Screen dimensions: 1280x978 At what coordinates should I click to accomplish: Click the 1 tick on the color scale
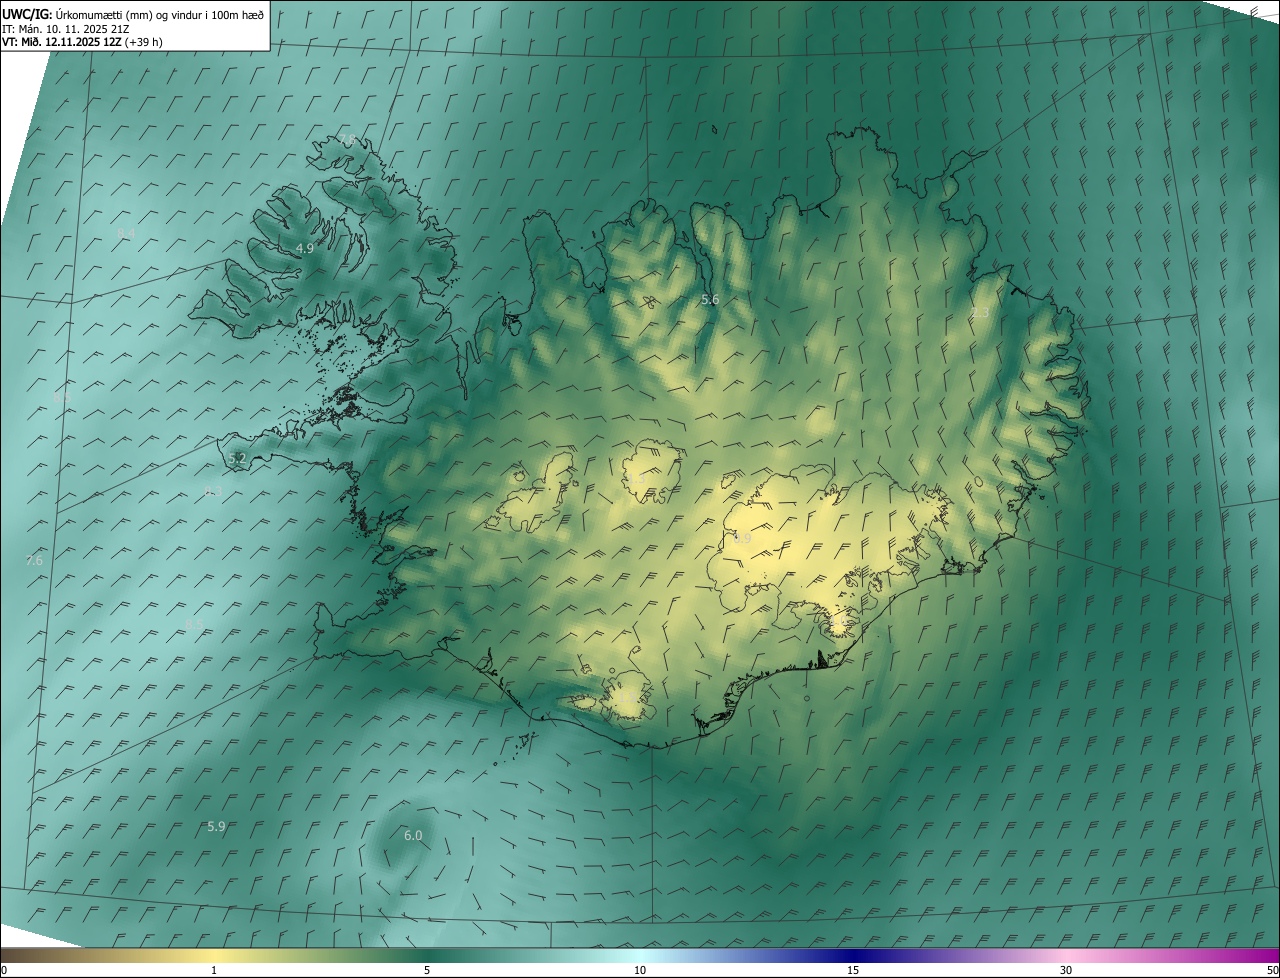click(x=214, y=970)
